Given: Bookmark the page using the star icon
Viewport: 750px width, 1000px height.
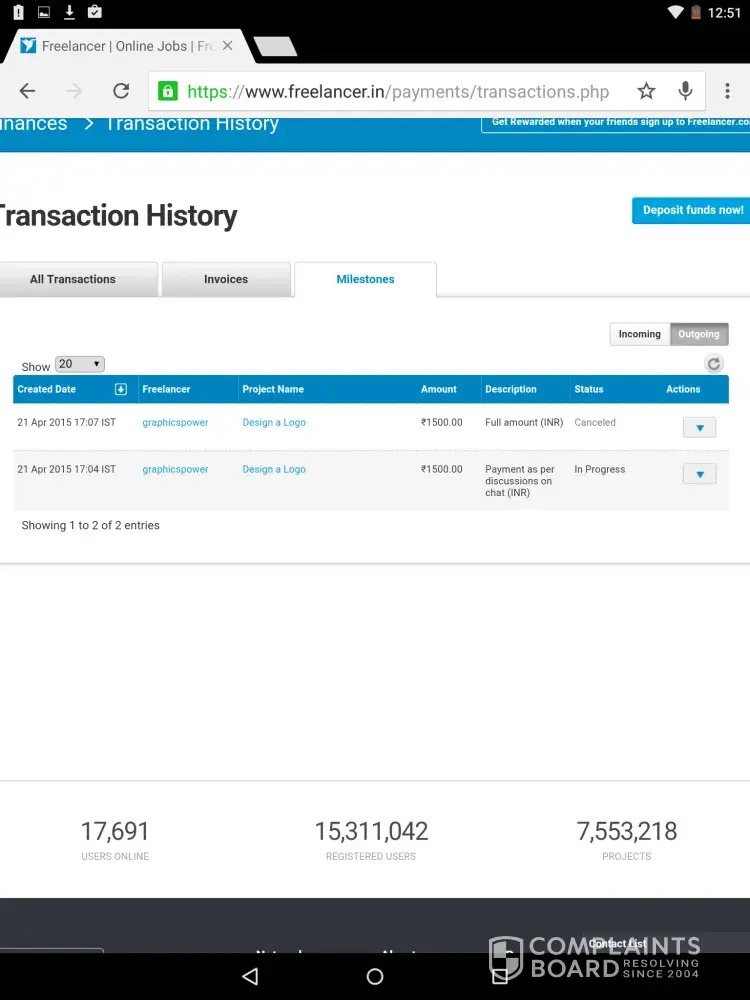Looking at the screenshot, I should (646, 91).
